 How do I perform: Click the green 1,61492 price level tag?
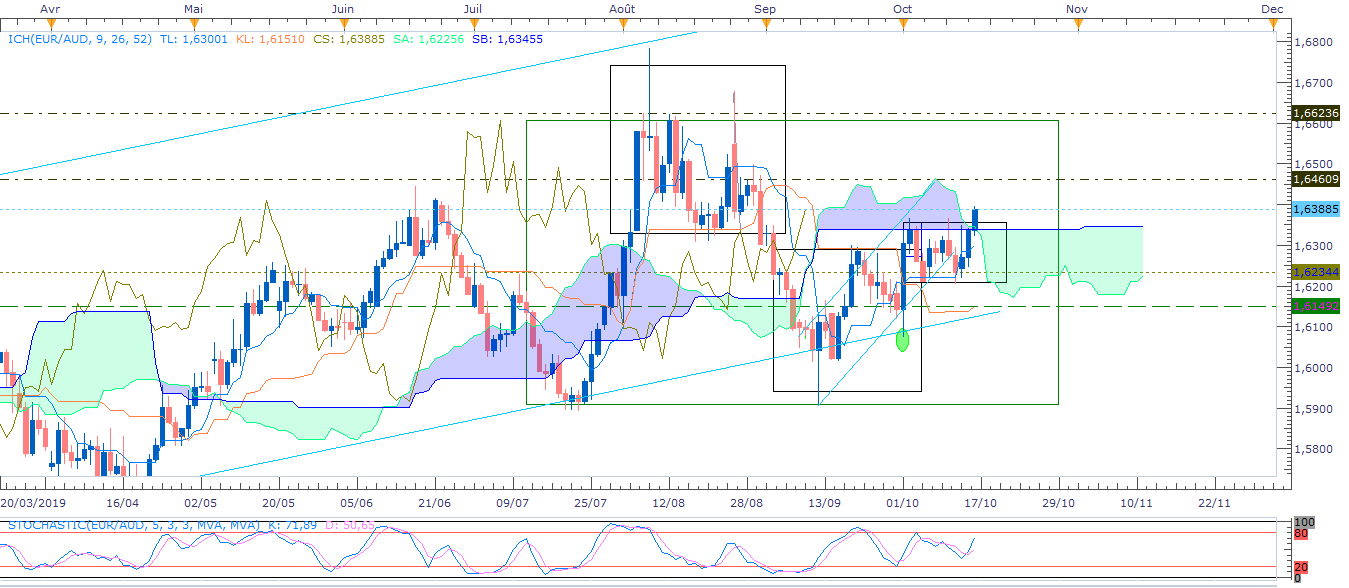[x=1316, y=306]
